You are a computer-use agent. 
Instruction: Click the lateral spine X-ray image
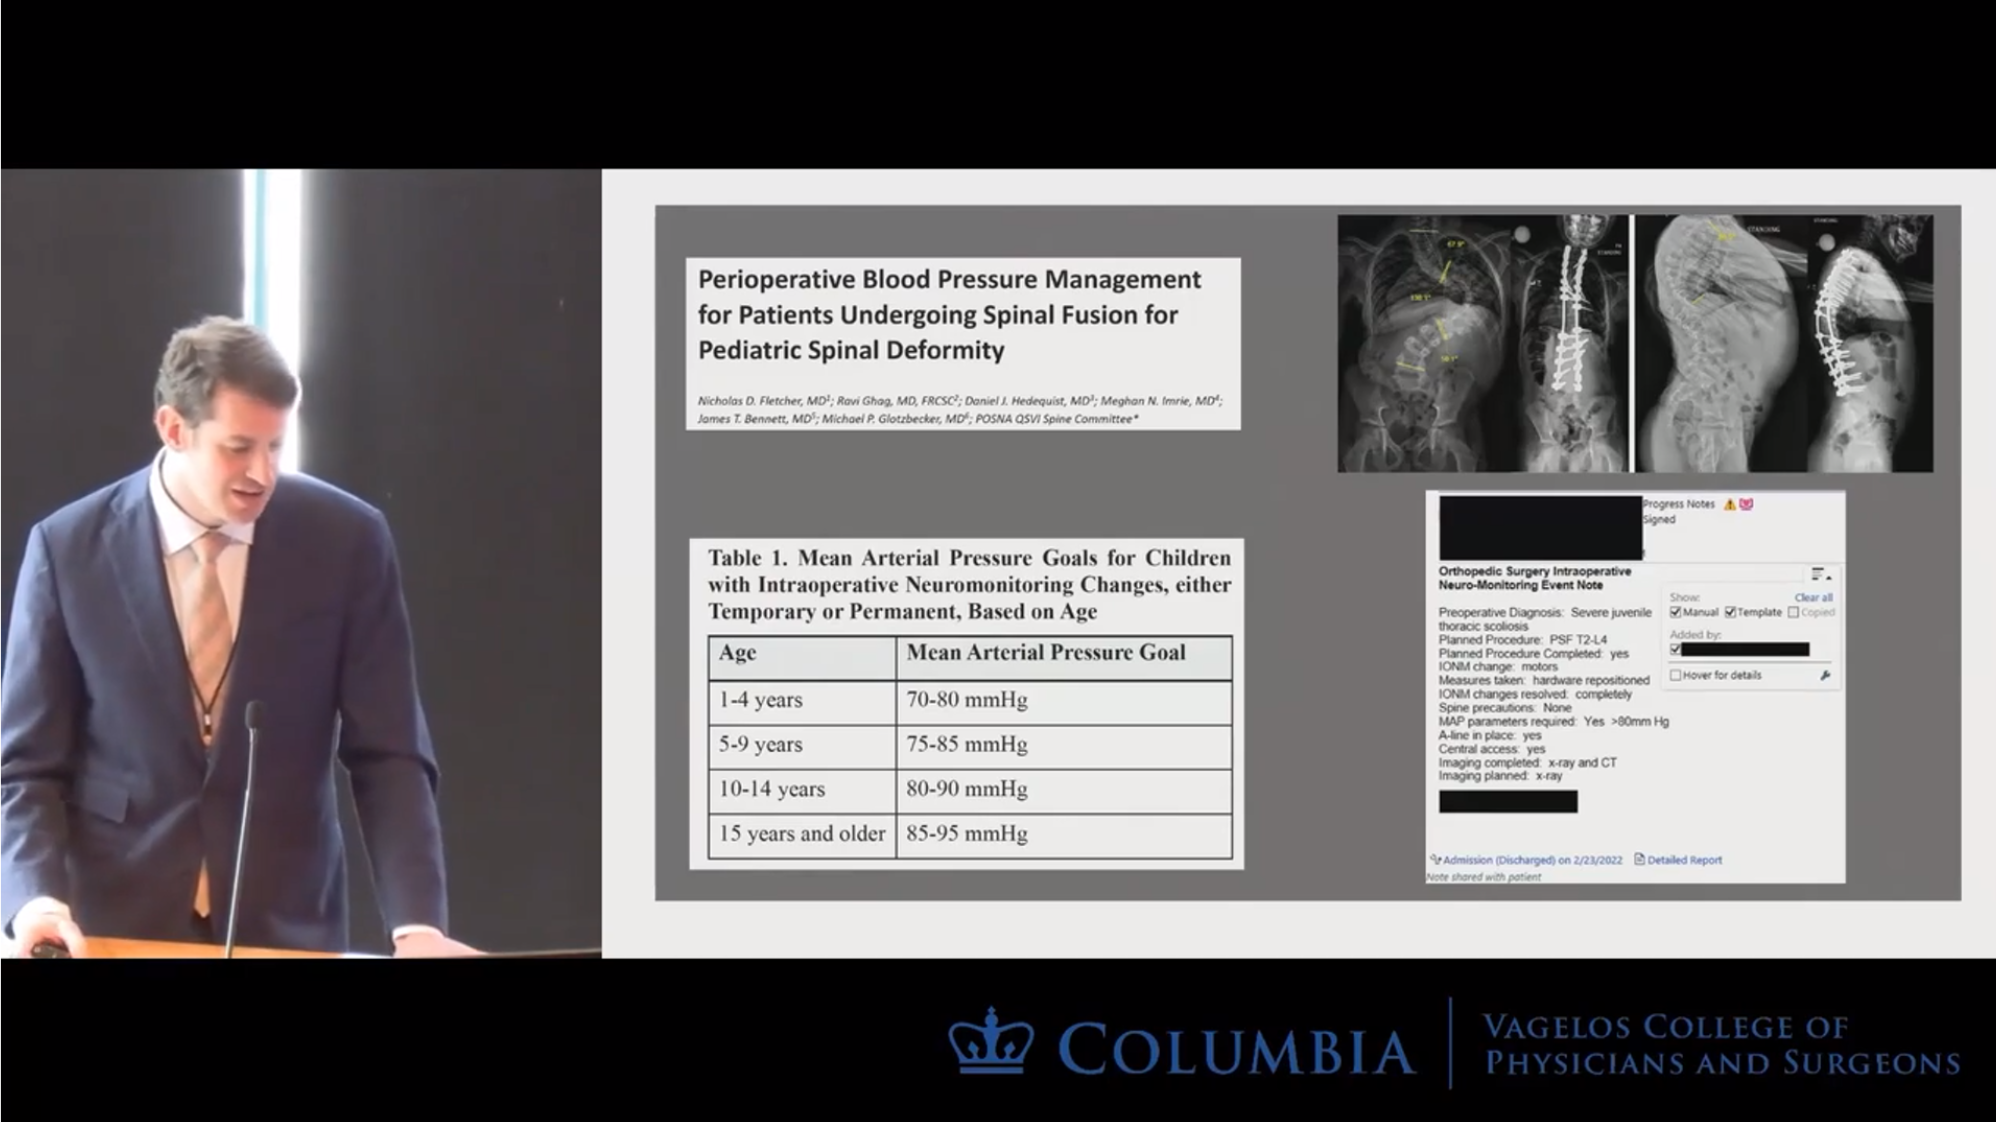pyautogui.click(x=1784, y=343)
